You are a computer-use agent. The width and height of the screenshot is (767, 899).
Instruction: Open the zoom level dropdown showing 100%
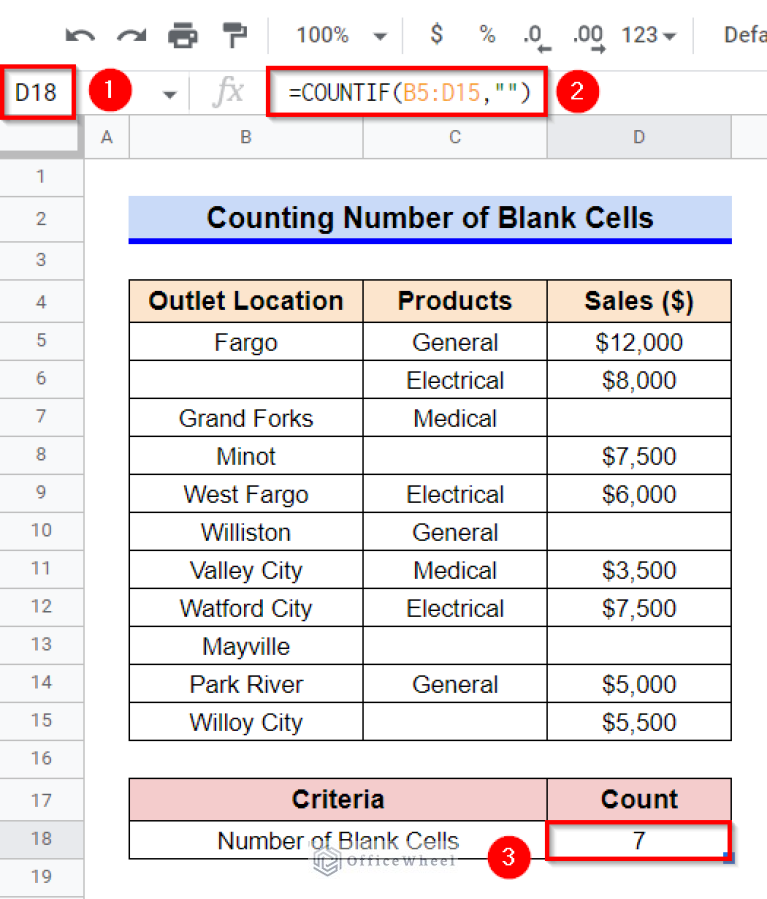coord(339,34)
